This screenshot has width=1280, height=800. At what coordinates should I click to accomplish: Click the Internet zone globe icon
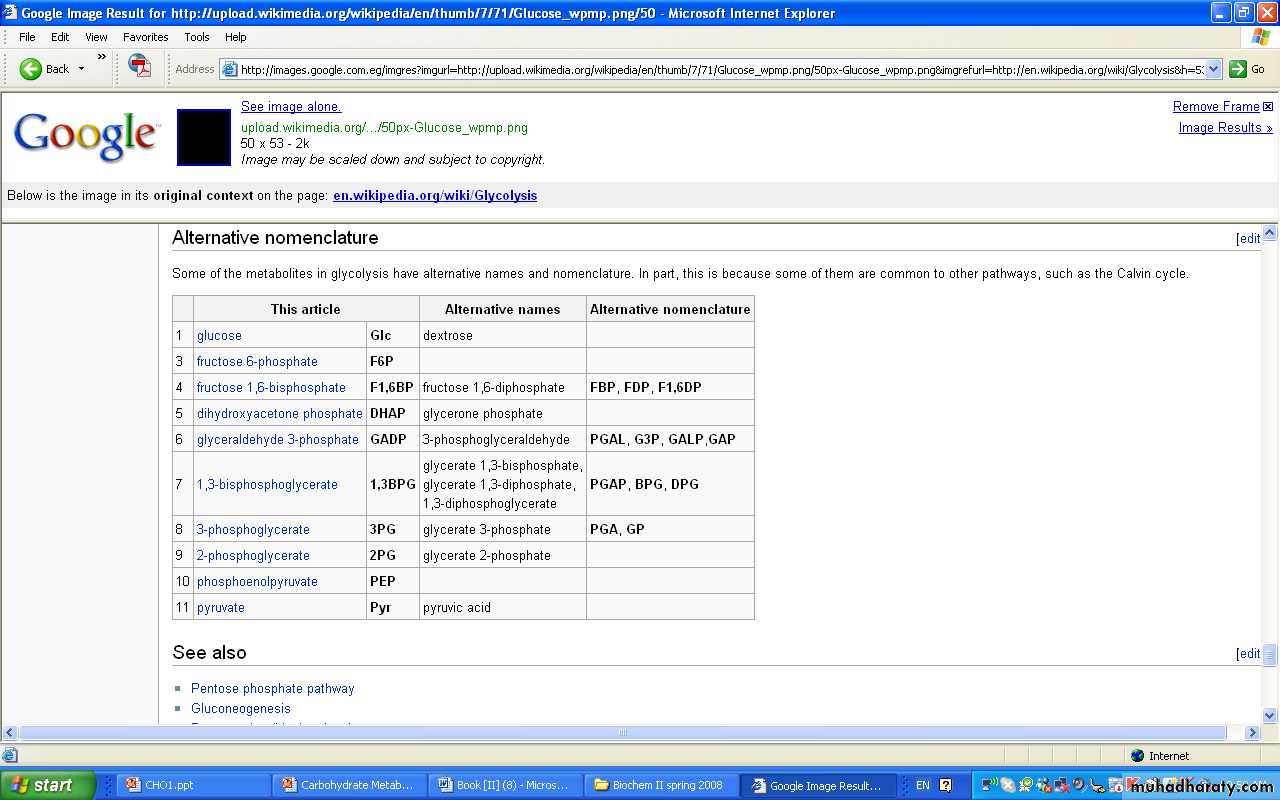(x=1137, y=756)
